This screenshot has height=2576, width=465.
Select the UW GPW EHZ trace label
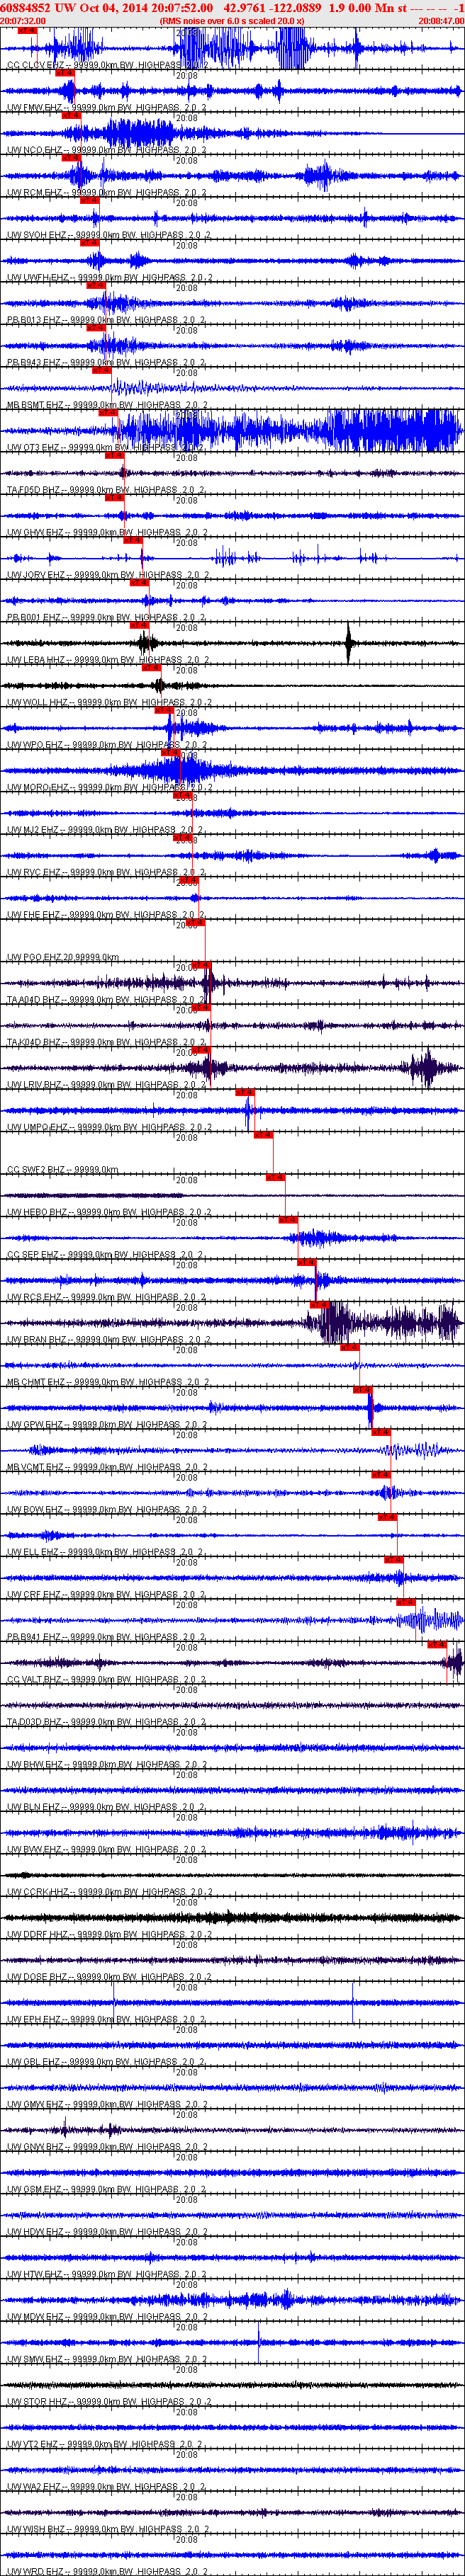coord(107,1425)
